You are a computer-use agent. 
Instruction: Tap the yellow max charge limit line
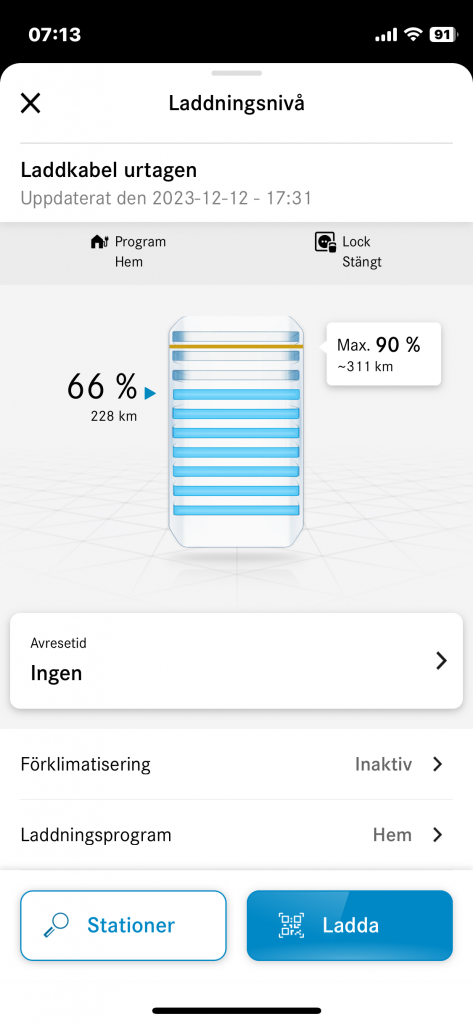tap(236, 346)
